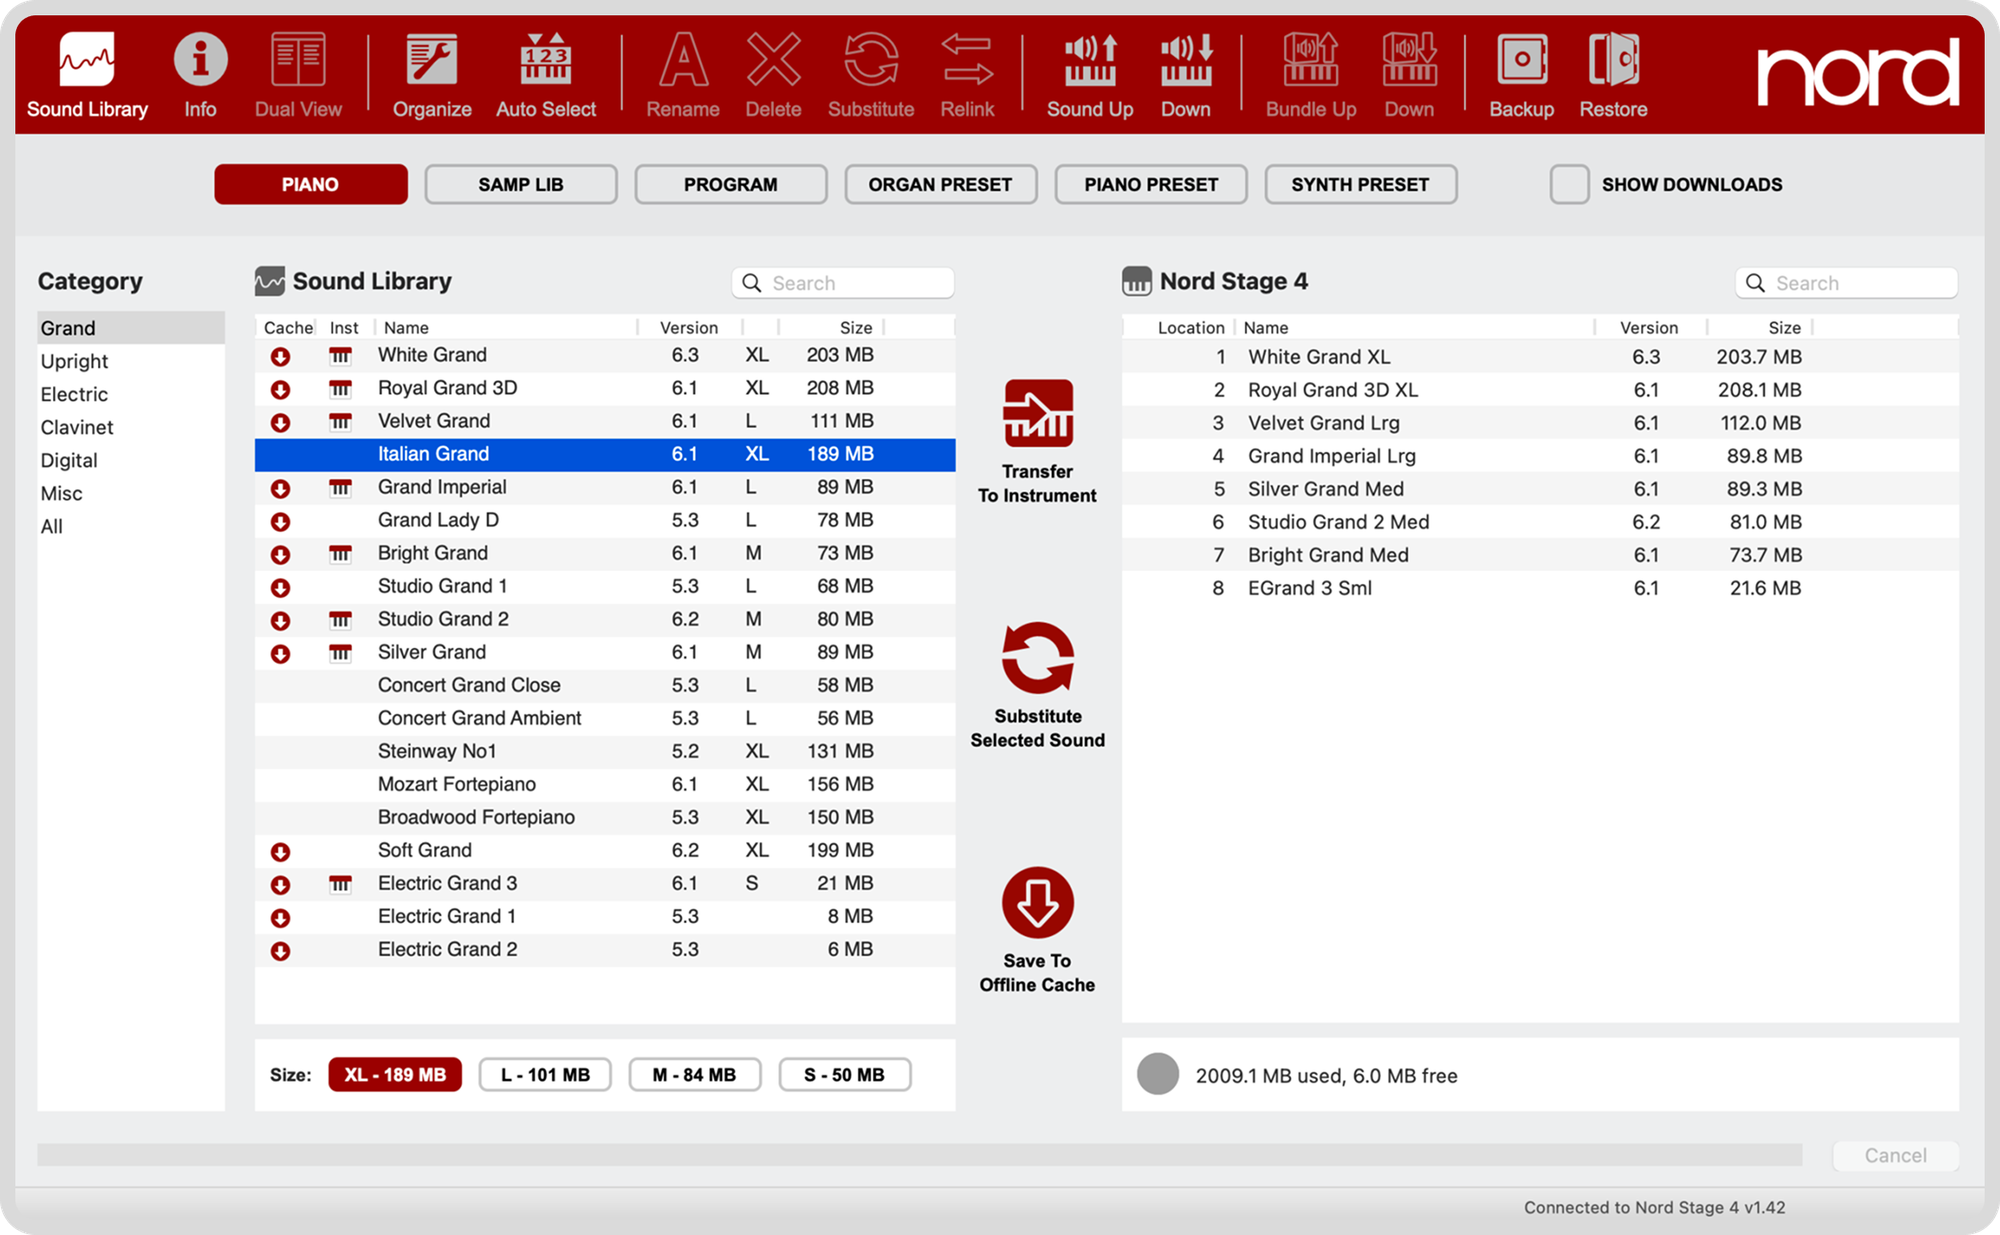Screen dimensions: 2000x1235
Task: Switch to the SYNTH PRESET tab
Action: point(1360,184)
